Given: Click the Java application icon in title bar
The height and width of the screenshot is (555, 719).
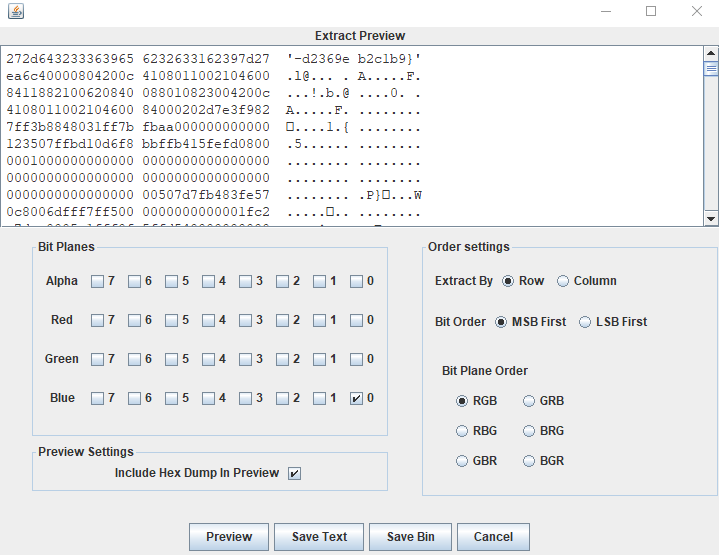Looking at the screenshot, I should [x=16, y=11].
